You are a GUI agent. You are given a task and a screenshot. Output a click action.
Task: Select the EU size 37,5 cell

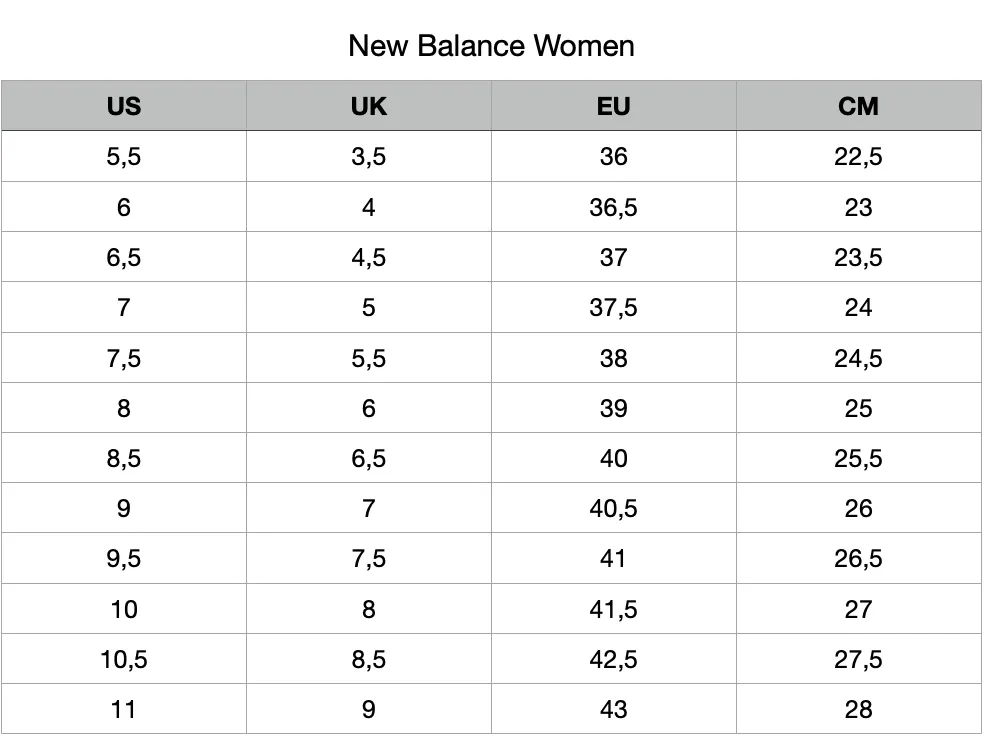(x=613, y=307)
